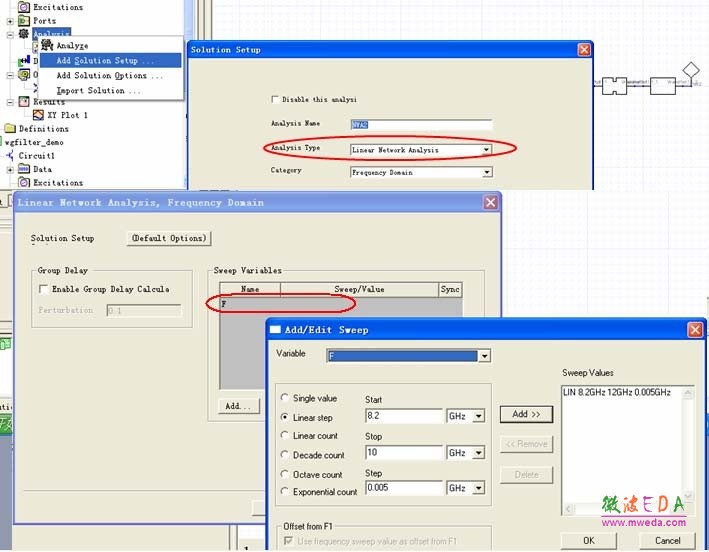Viewport: 709px width, 552px height.
Task: Click the Add... button under Sweep Variables
Action: pyautogui.click(x=238, y=406)
